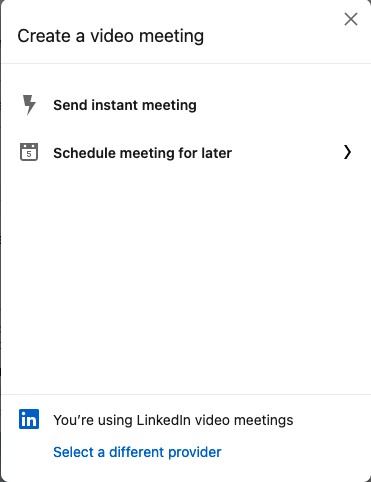Schedule a meeting for later

pos(185,153)
